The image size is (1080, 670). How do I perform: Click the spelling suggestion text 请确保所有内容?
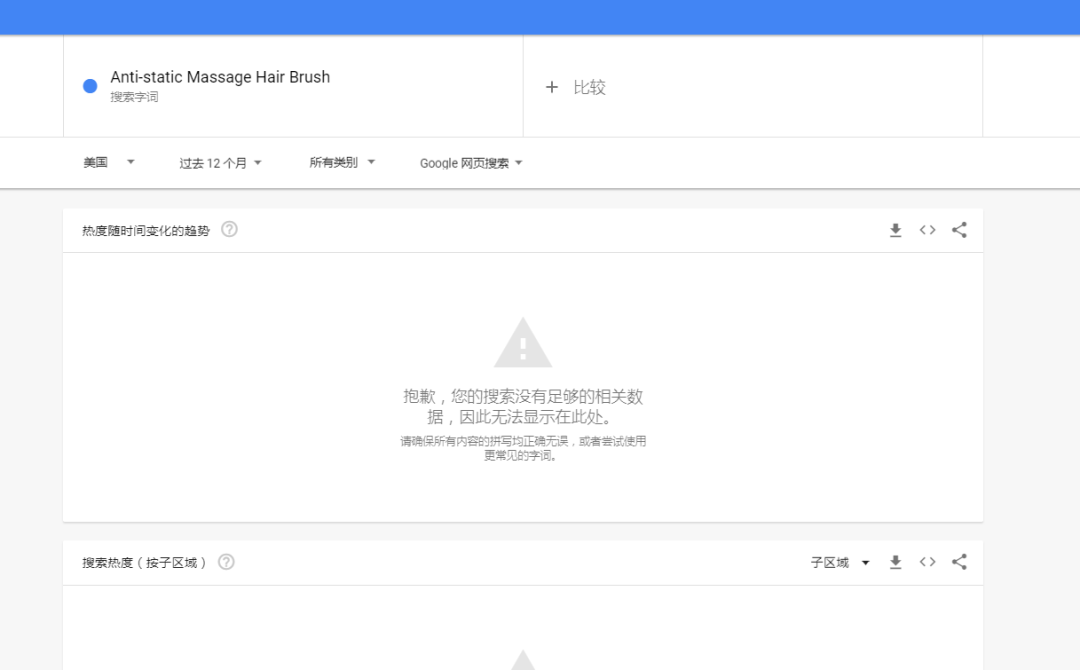(523, 448)
